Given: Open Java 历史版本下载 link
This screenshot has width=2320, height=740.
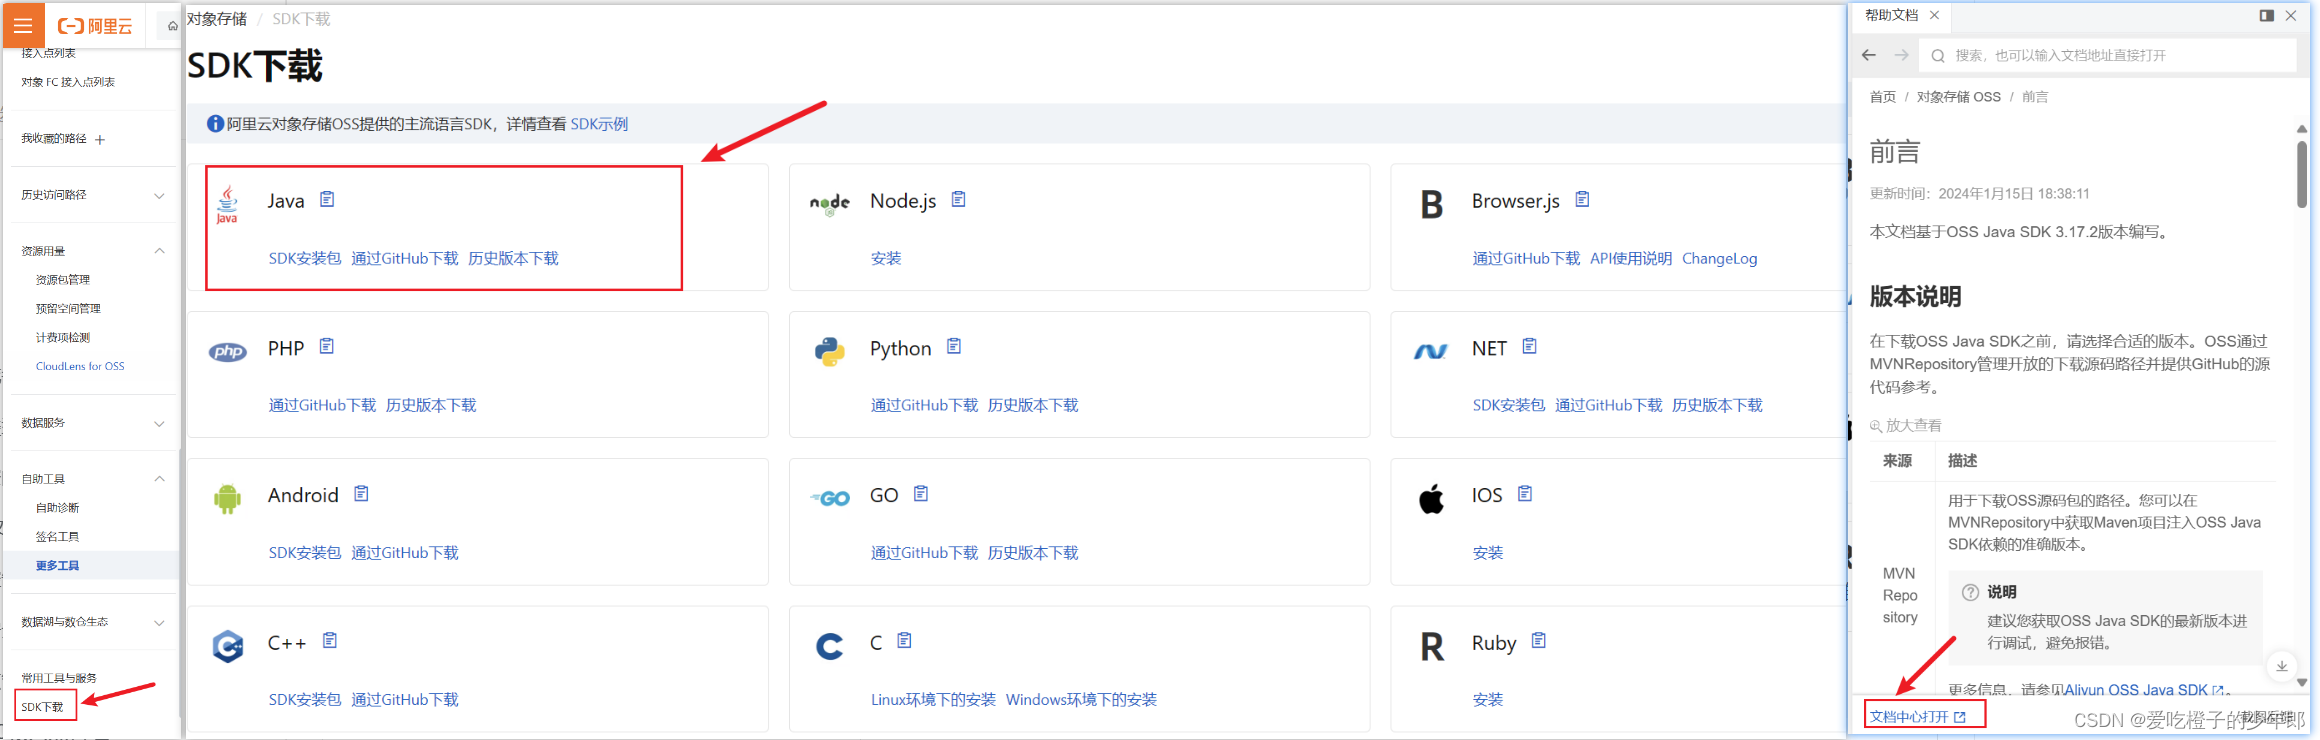Looking at the screenshot, I should pyautogui.click(x=514, y=258).
